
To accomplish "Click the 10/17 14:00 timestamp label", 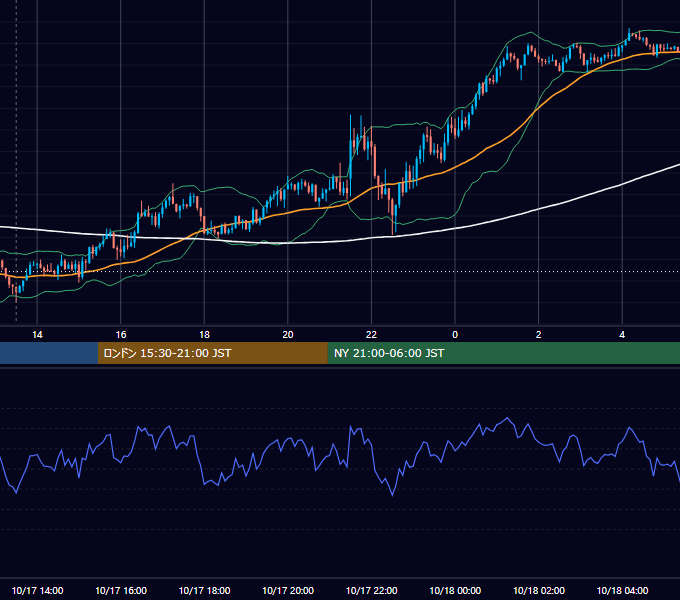I will [37, 590].
